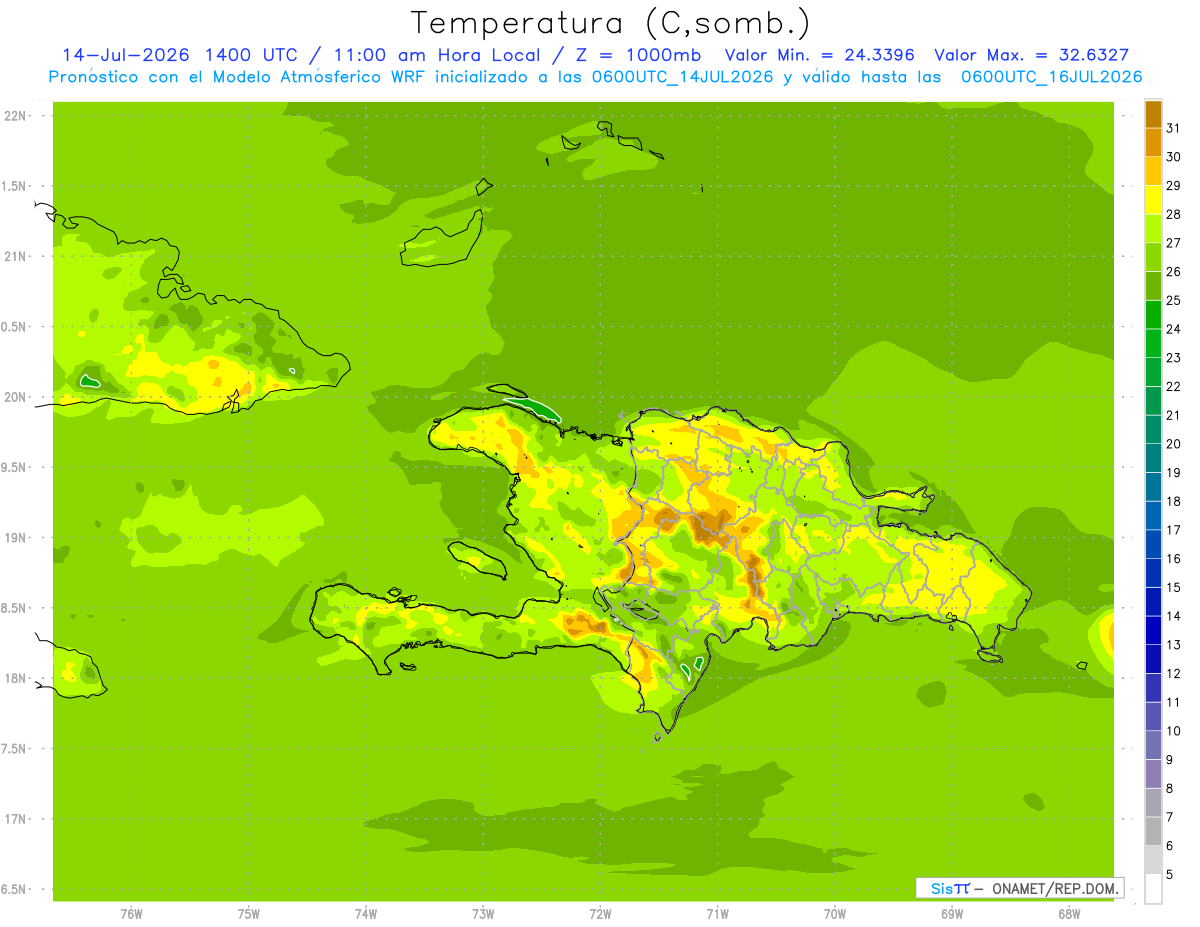The width and height of the screenshot is (1200, 927).
Task: Click the '76W' longitude label
Action: (131, 914)
